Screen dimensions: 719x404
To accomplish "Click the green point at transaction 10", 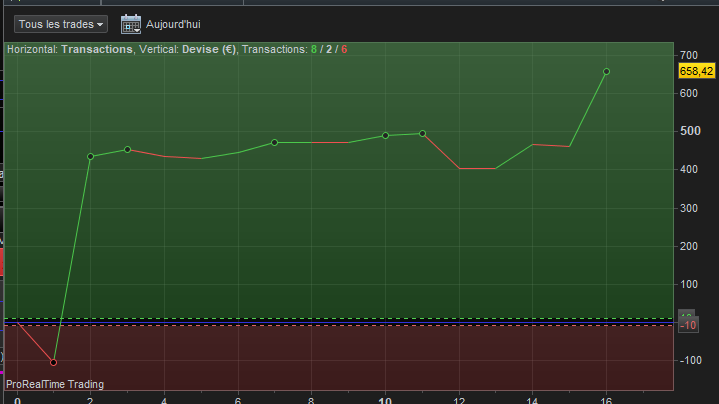I will coord(385,136).
